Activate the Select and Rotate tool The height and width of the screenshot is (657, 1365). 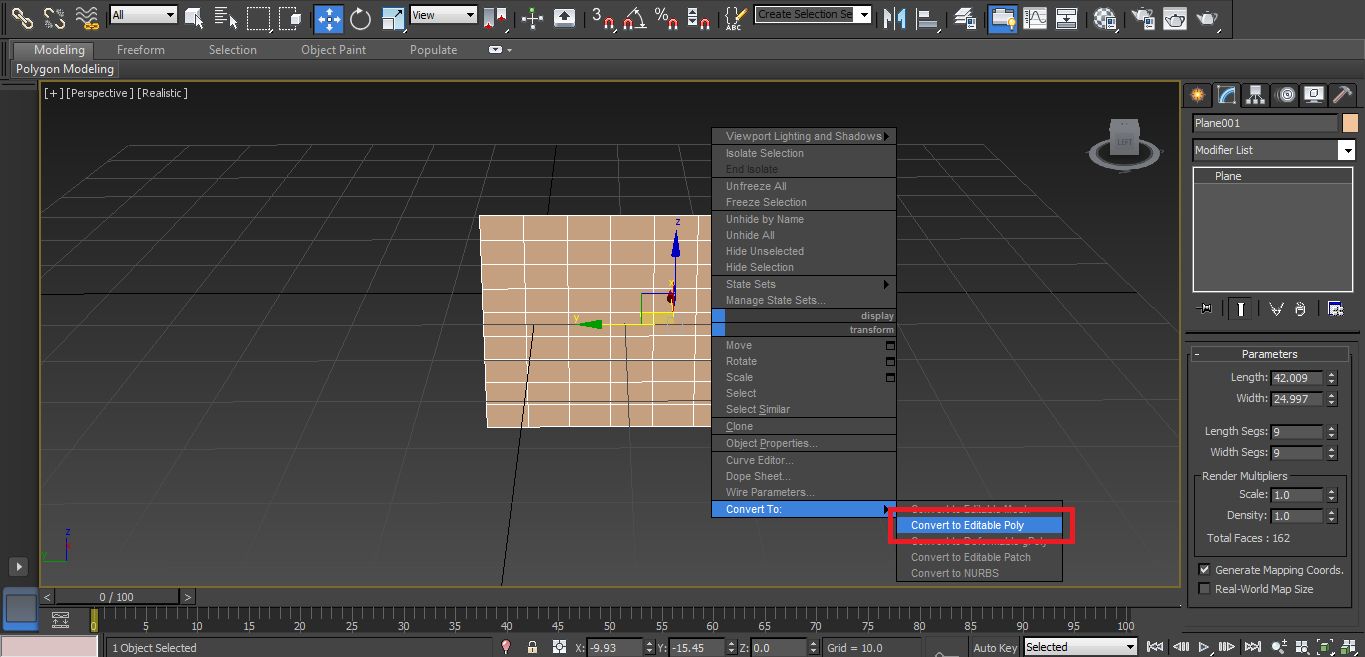pos(360,17)
